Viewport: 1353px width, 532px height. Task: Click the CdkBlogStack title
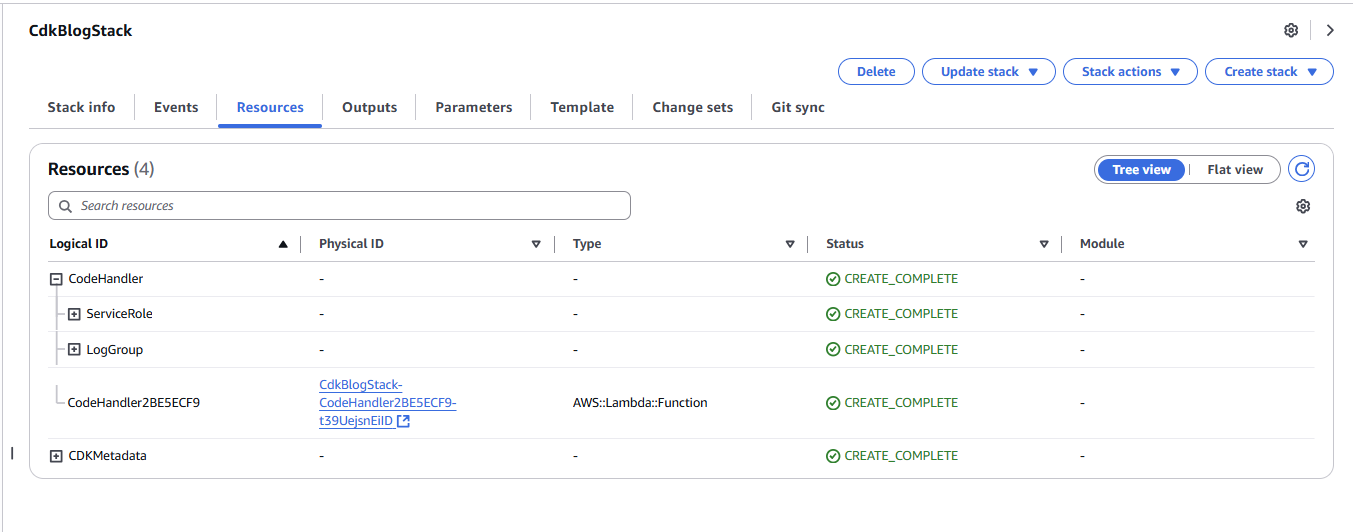pos(81,30)
